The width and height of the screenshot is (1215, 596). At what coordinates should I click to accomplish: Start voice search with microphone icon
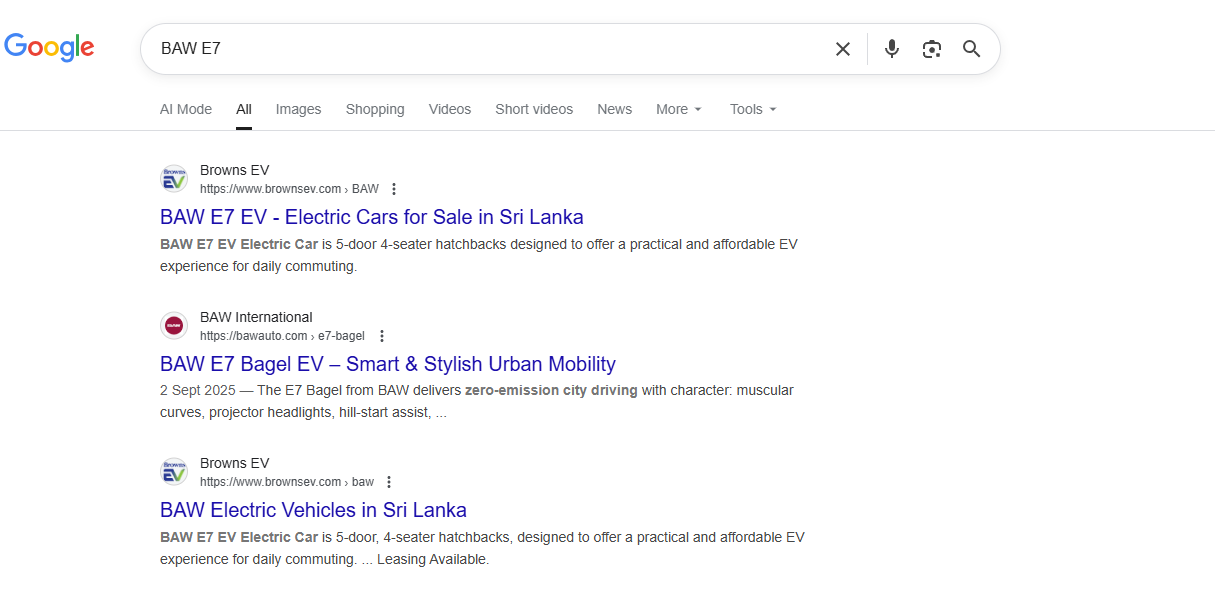[x=892, y=49]
